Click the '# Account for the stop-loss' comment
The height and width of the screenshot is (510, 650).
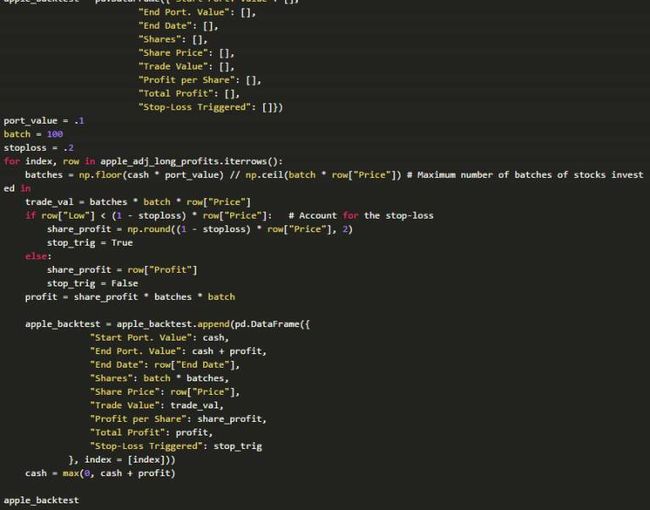[x=361, y=216]
